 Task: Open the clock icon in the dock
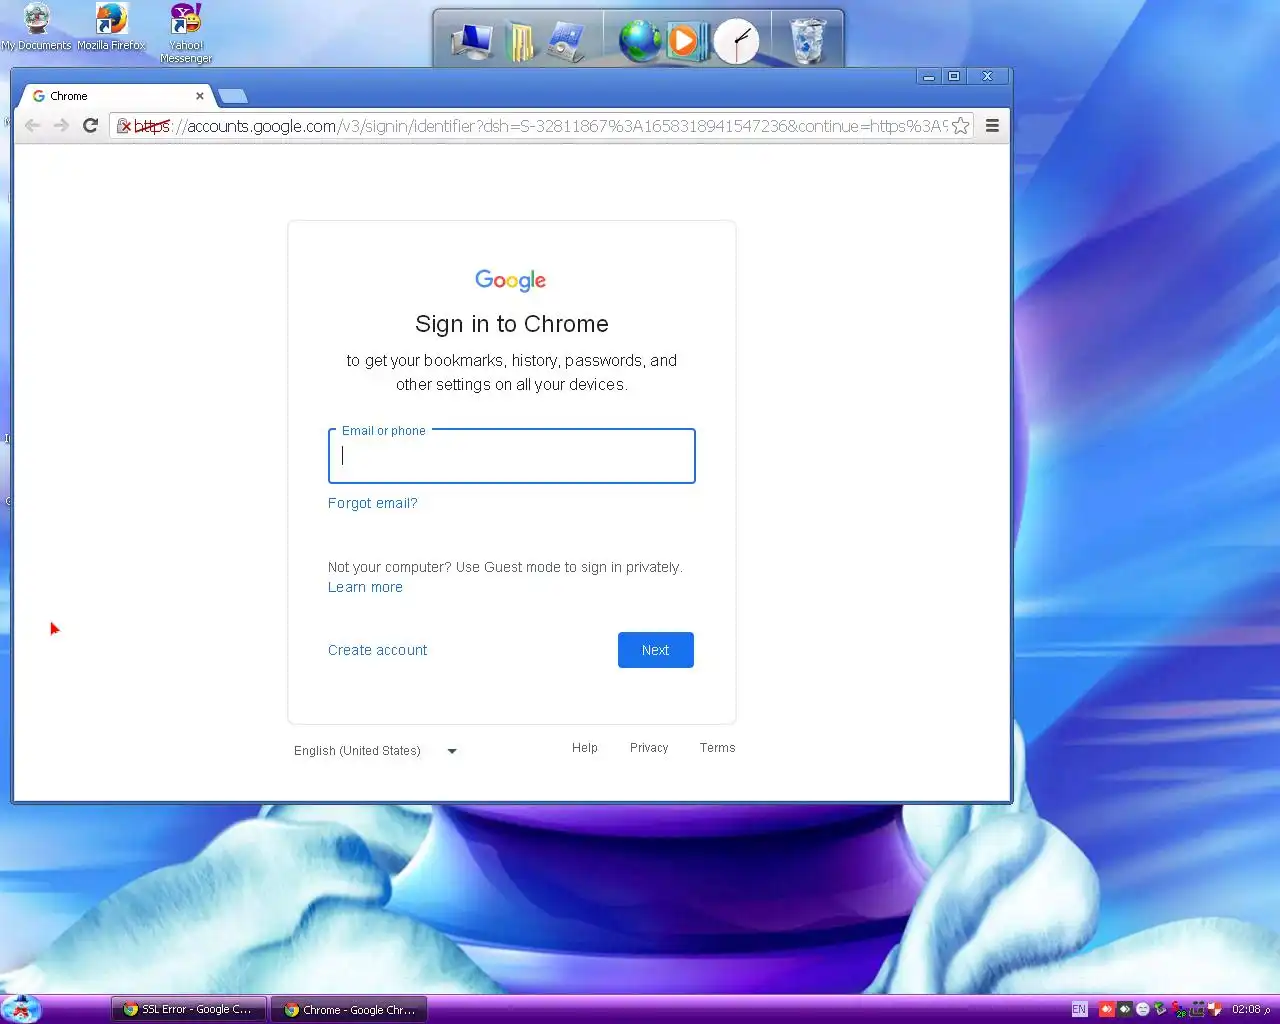[736, 41]
